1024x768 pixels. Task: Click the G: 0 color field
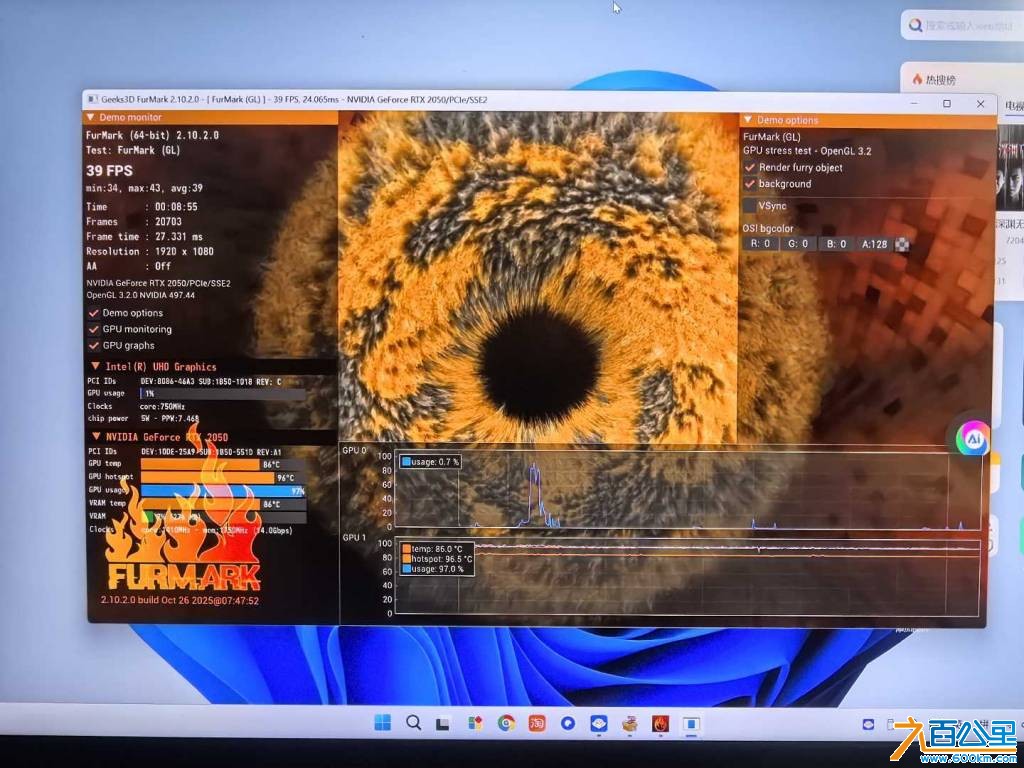(798, 244)
